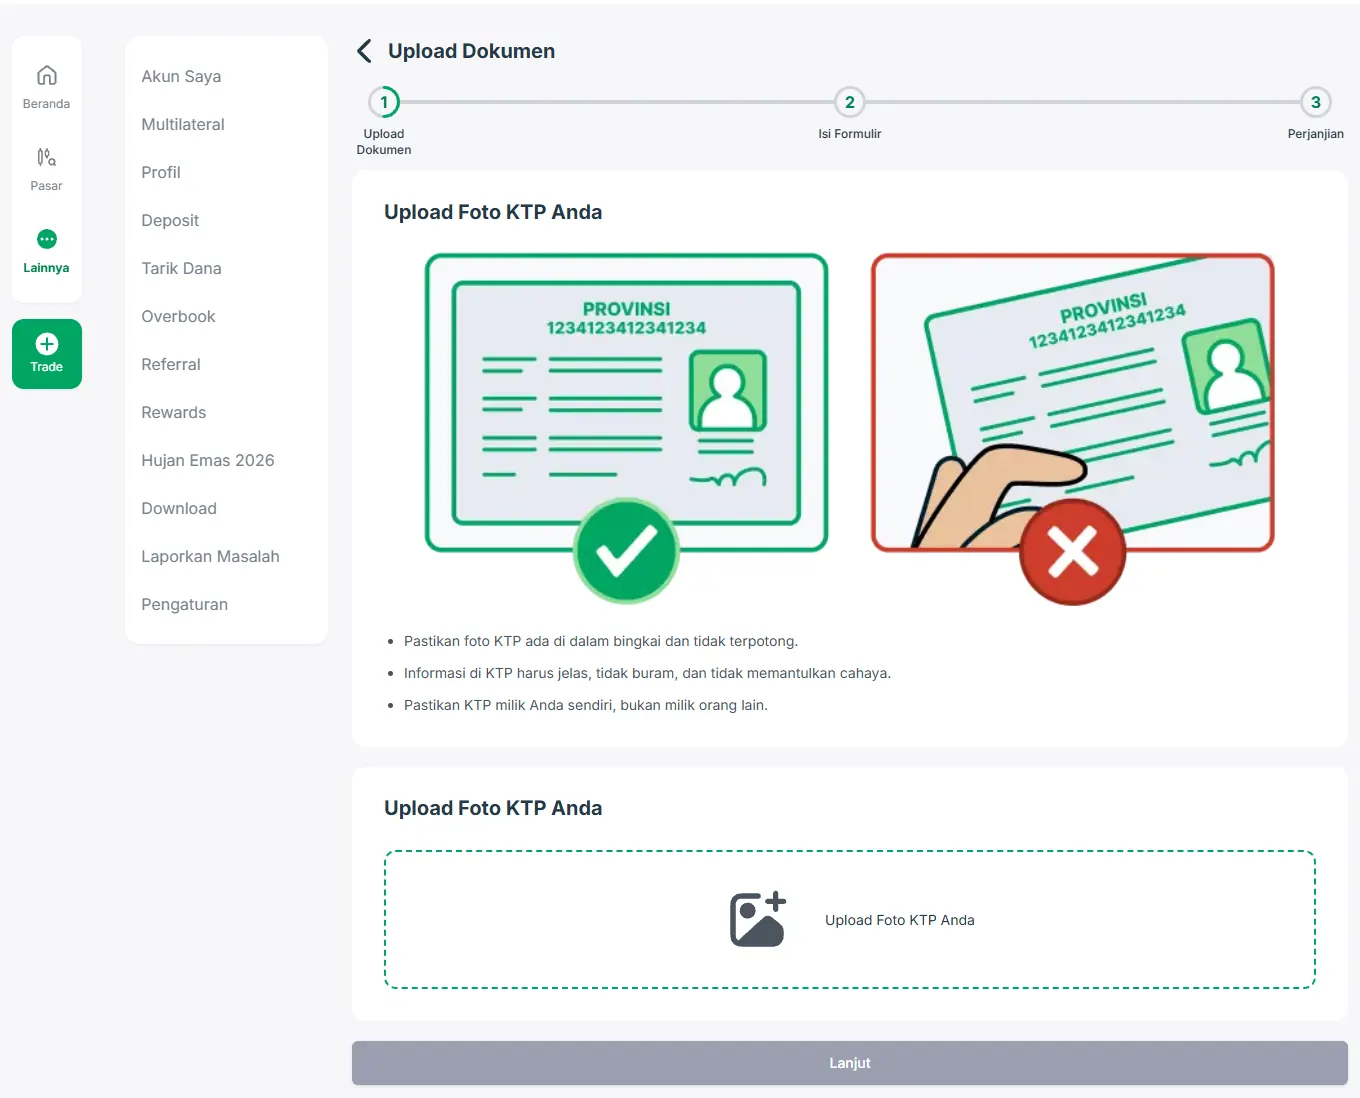Click the dashed KTP photo upload area
The image size is (1360, 1098).
(850, 920)
